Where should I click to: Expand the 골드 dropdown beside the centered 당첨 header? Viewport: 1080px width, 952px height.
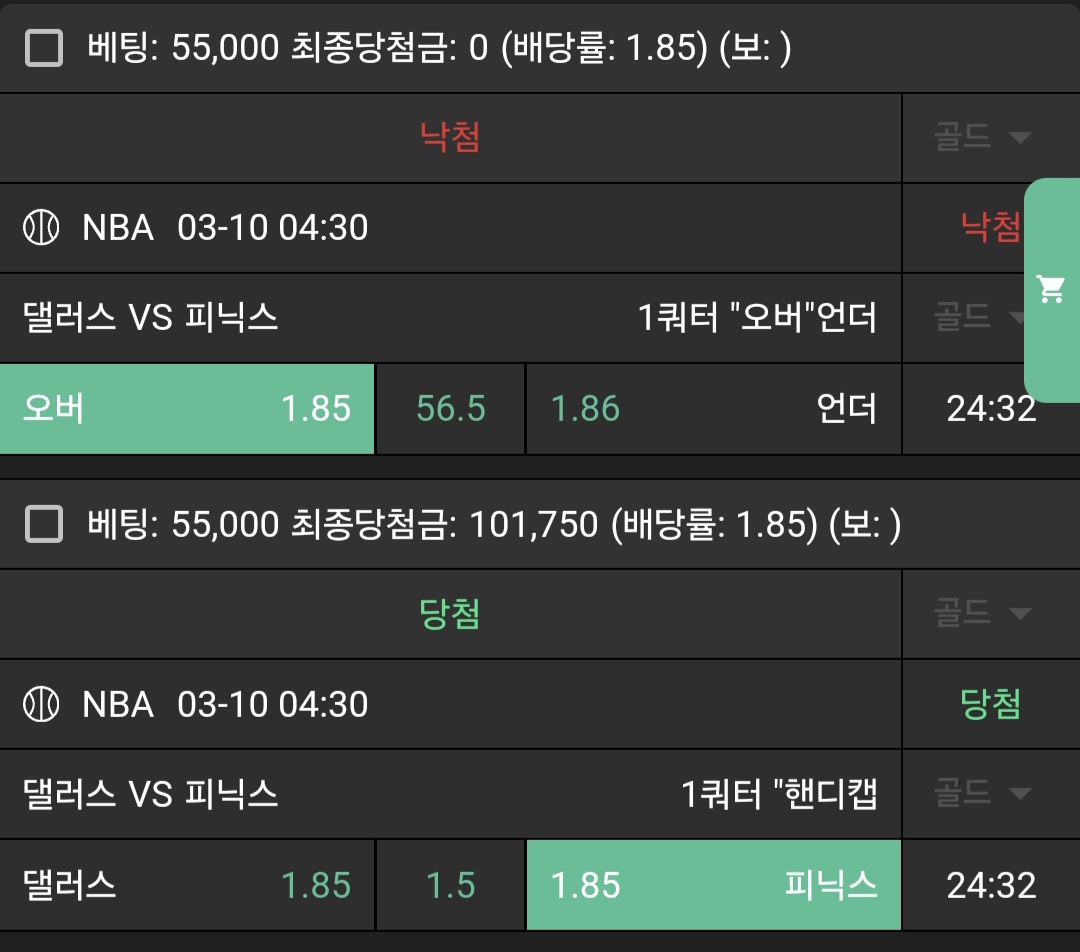(982, 612)
